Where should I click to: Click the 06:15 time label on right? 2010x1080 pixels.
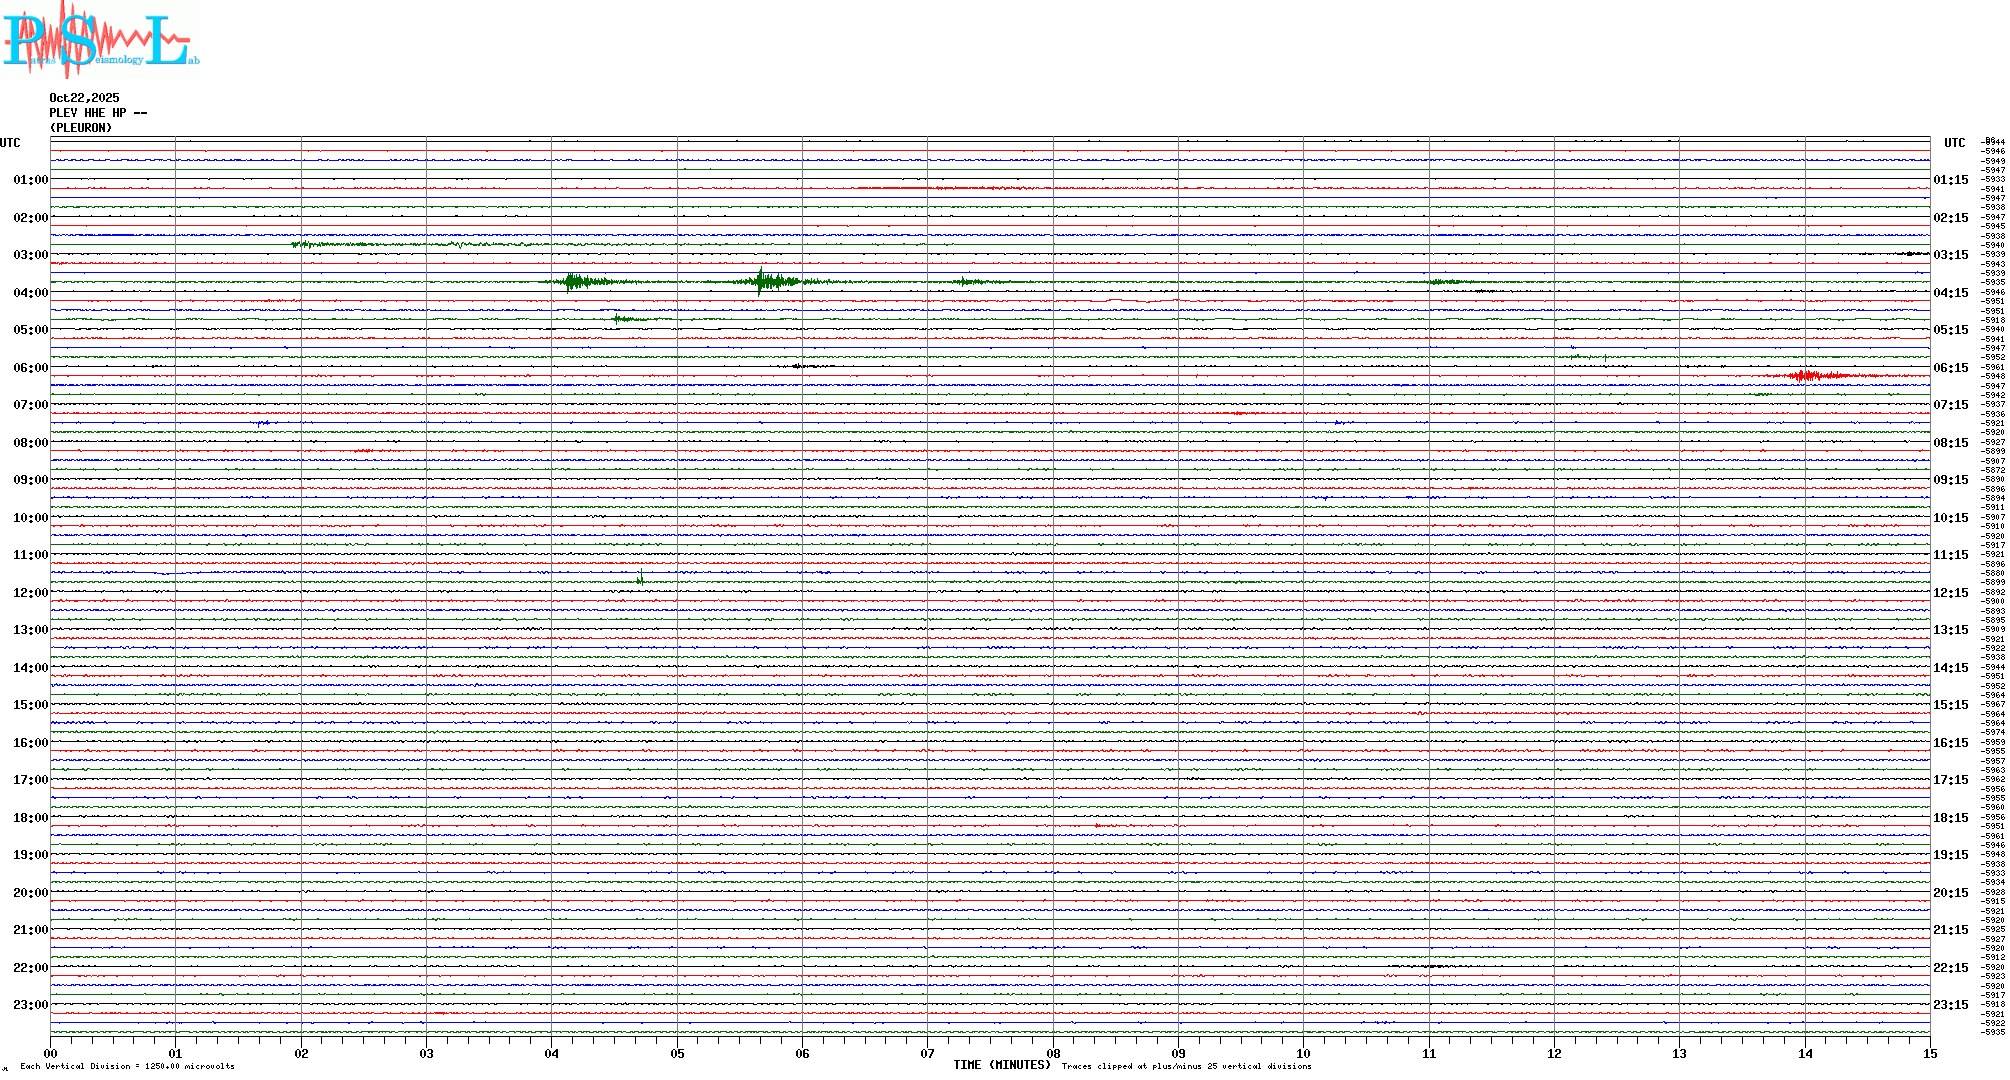[x=1950, y=368]
